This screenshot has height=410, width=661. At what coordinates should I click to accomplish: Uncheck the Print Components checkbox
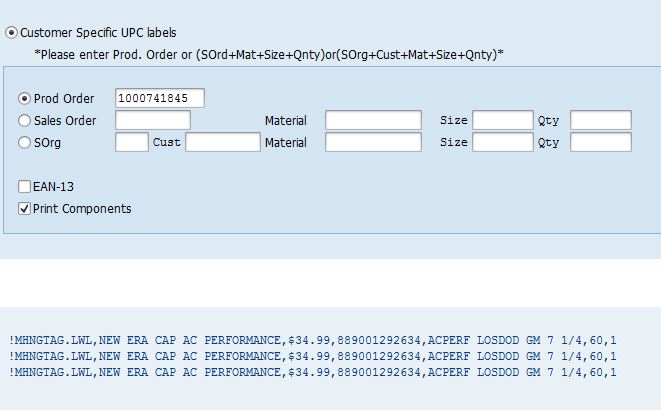pos(25,209)
